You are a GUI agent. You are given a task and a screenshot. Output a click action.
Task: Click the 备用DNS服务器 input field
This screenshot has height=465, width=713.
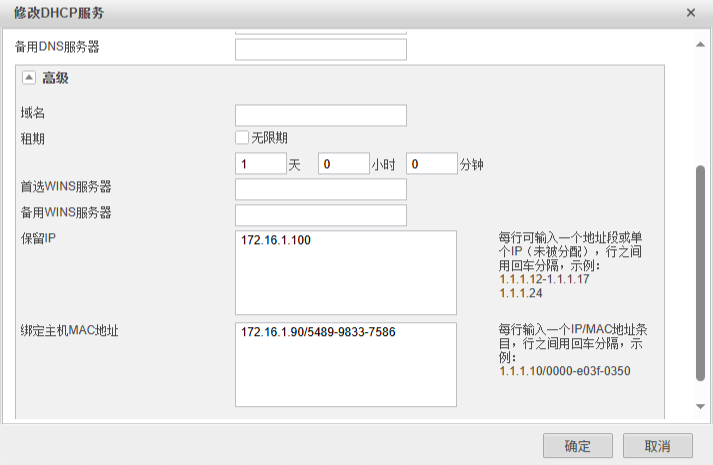pyautogui.click(x=321, y=50)
